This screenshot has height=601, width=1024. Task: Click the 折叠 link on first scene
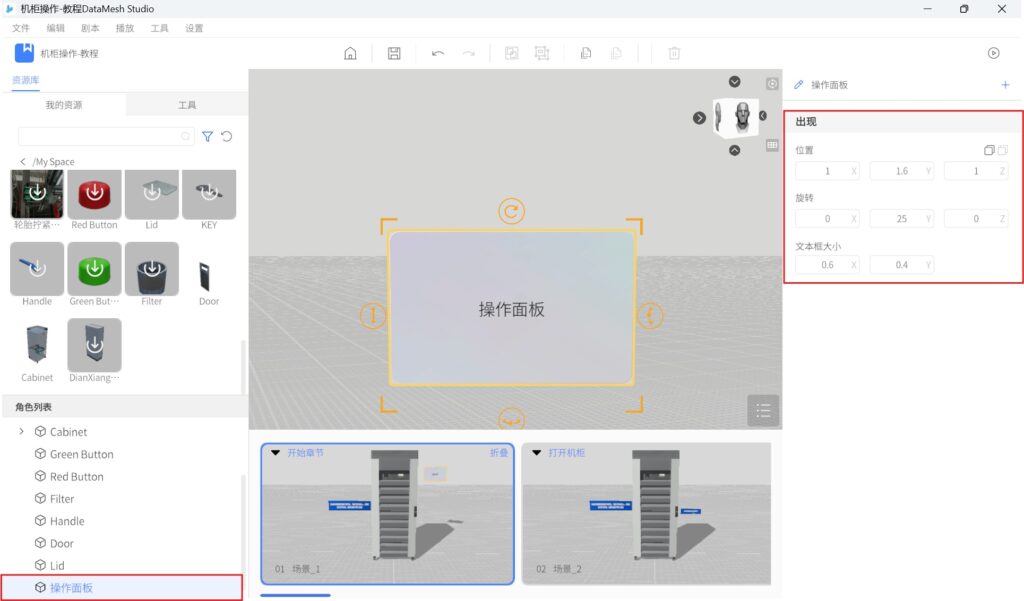(498, 453)
